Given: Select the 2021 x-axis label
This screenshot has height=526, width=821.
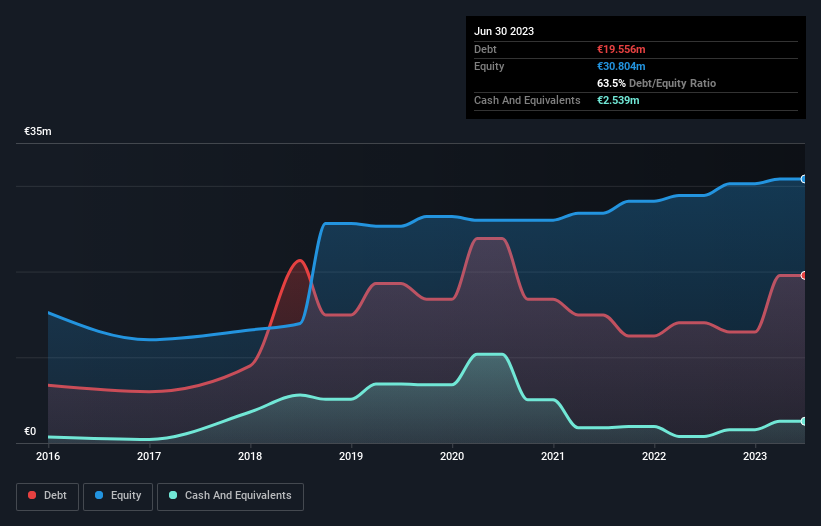Looking at the screenshot, I should tap(553, 456).
